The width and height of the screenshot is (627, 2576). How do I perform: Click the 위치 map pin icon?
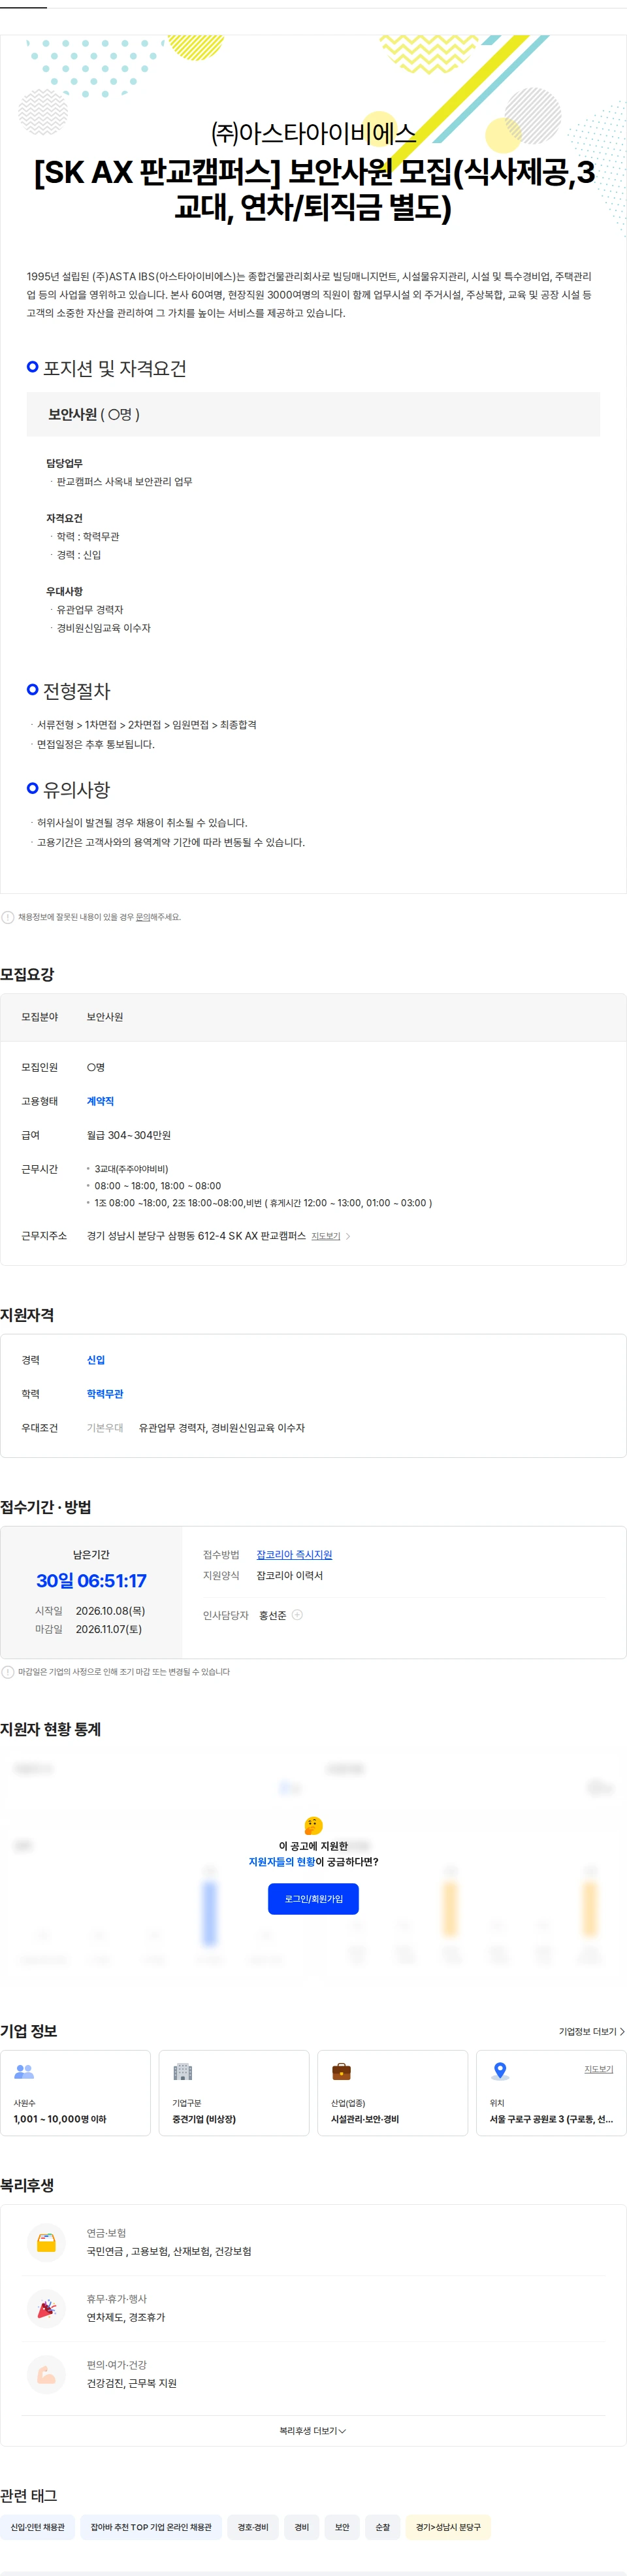click(x=500, y=2071)
